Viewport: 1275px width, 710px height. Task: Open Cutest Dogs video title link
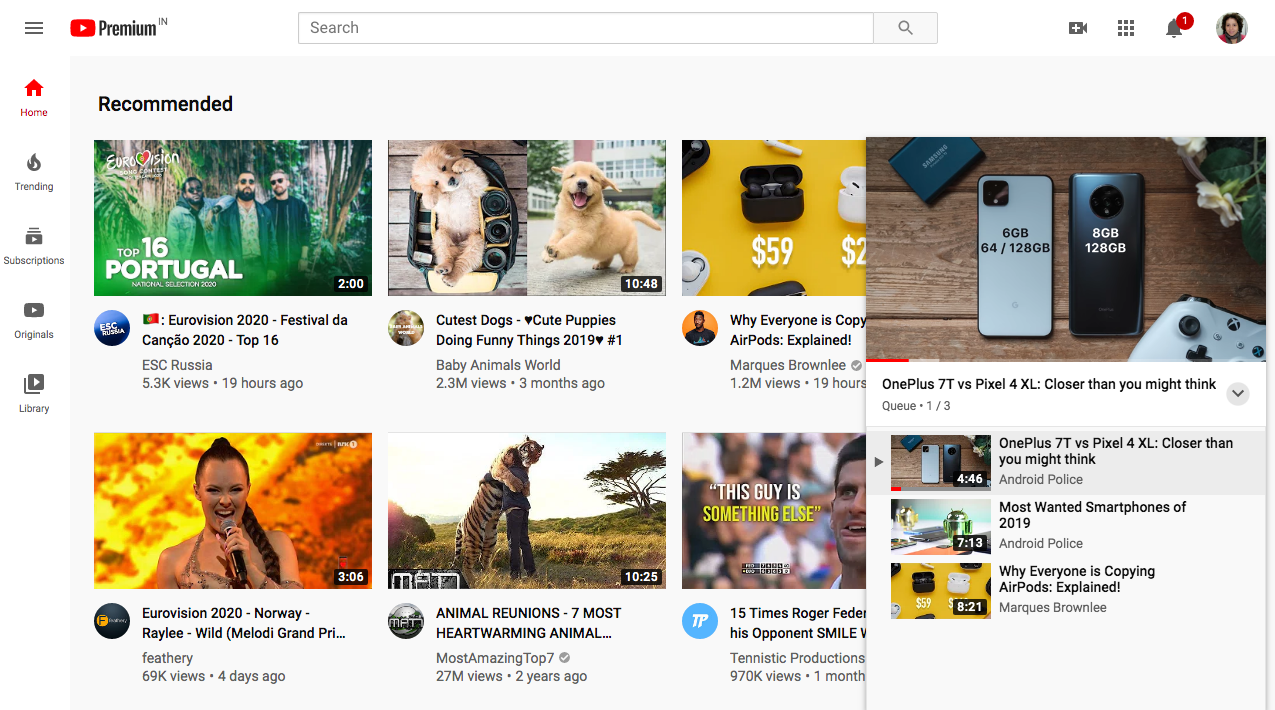click(x=529, y=330)
